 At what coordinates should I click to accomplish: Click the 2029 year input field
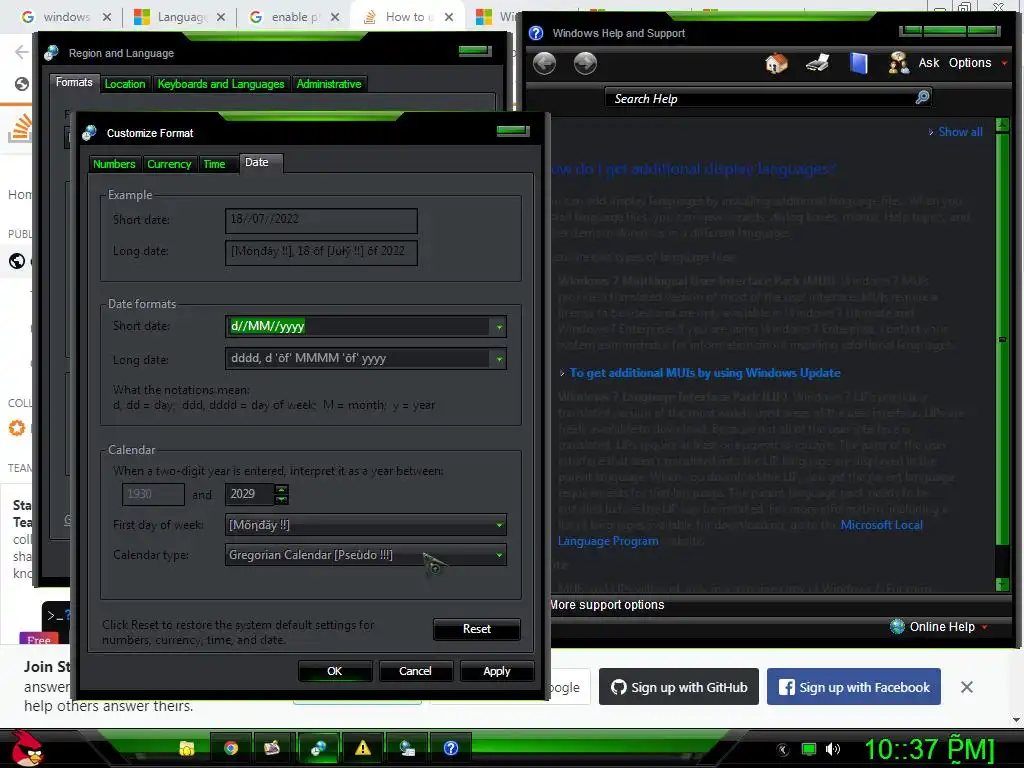[249, 494]
